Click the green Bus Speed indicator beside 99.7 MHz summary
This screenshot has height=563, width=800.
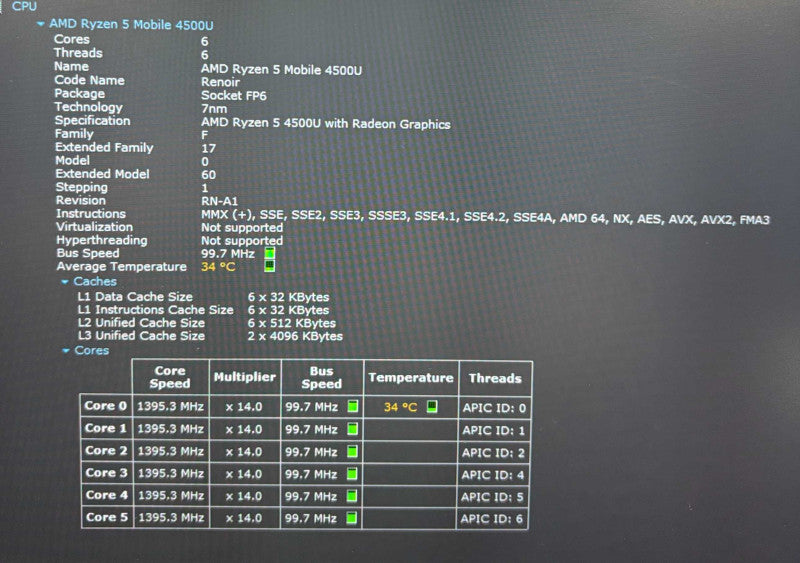pyautogui.click(x=270, y=253)
